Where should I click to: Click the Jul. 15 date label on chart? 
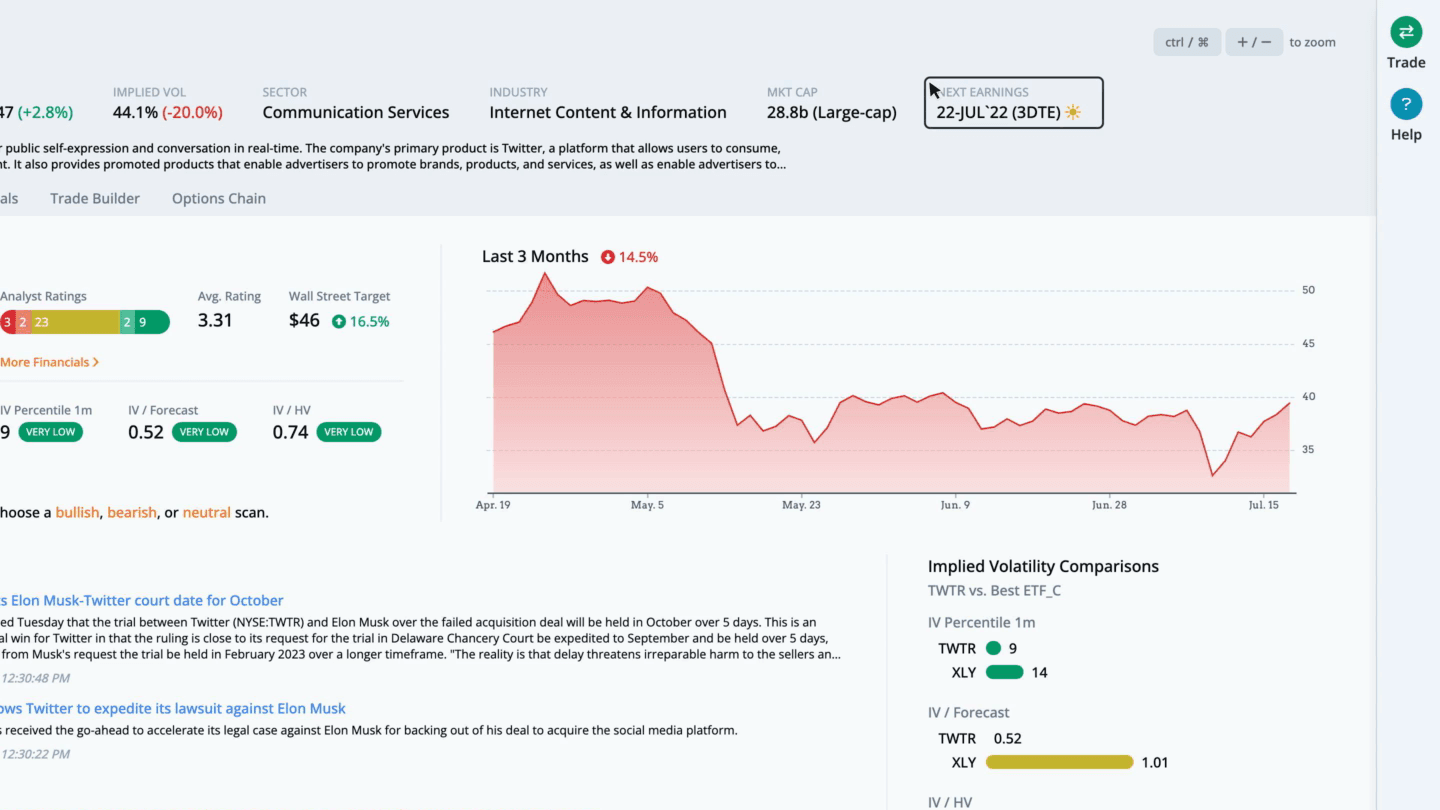click(x=1263, y=505)
